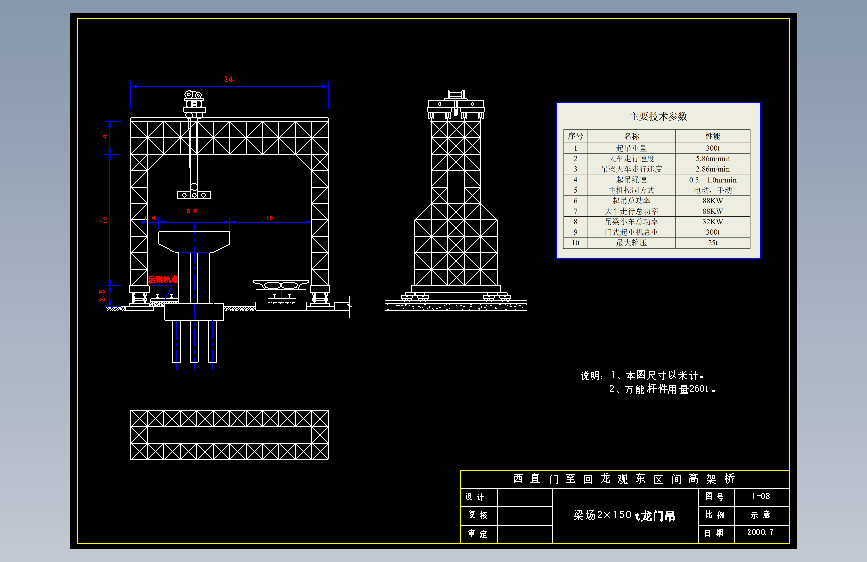The width and height of the screenshot is (867, 562).
Task: Click the plan view truss at the bottom left
Action: pyautogui.click(x=229, y=435)
